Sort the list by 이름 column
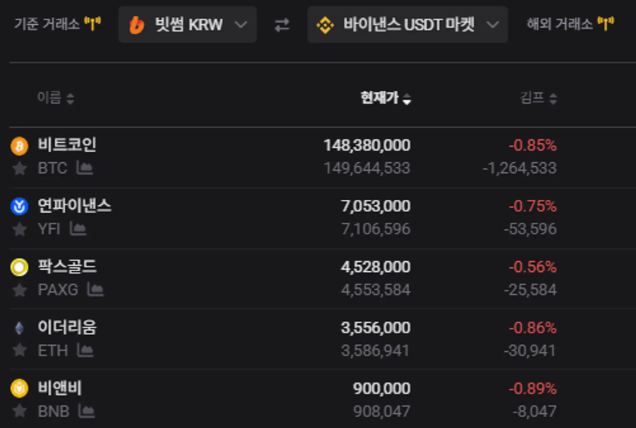Viewport: 636px width, 428px height. (x=55, y=98)
